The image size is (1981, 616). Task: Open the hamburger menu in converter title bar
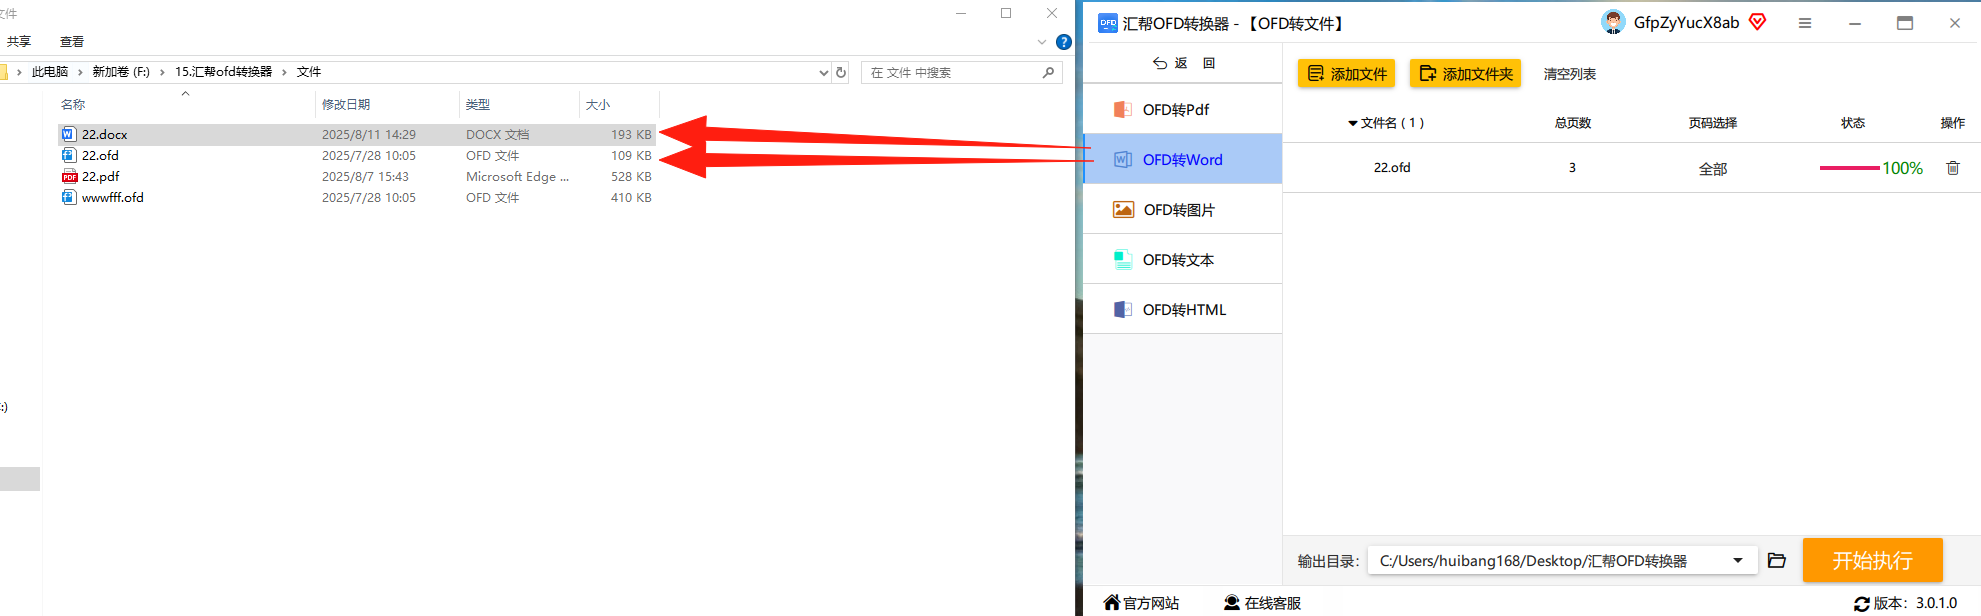1805,23
